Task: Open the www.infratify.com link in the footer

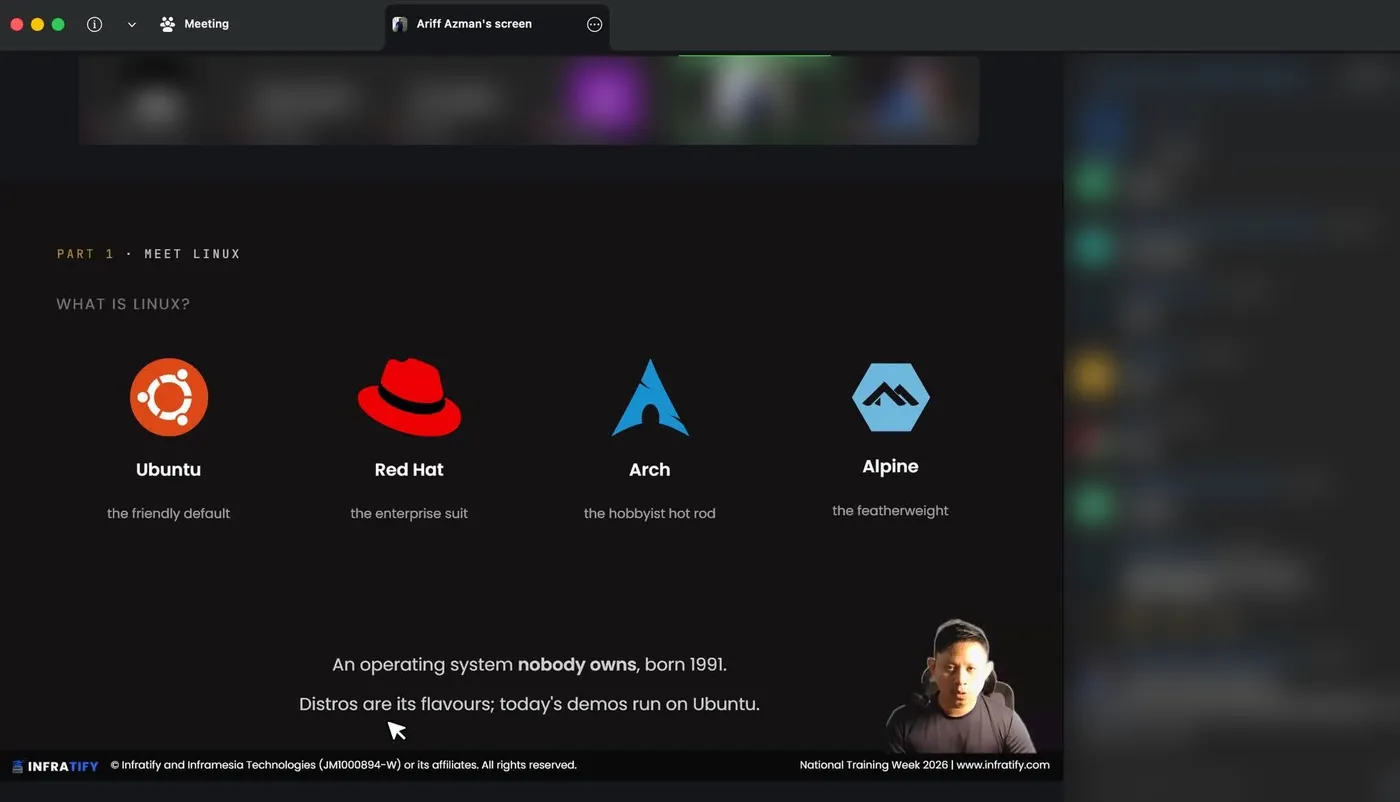Action: pos(1003,765)
